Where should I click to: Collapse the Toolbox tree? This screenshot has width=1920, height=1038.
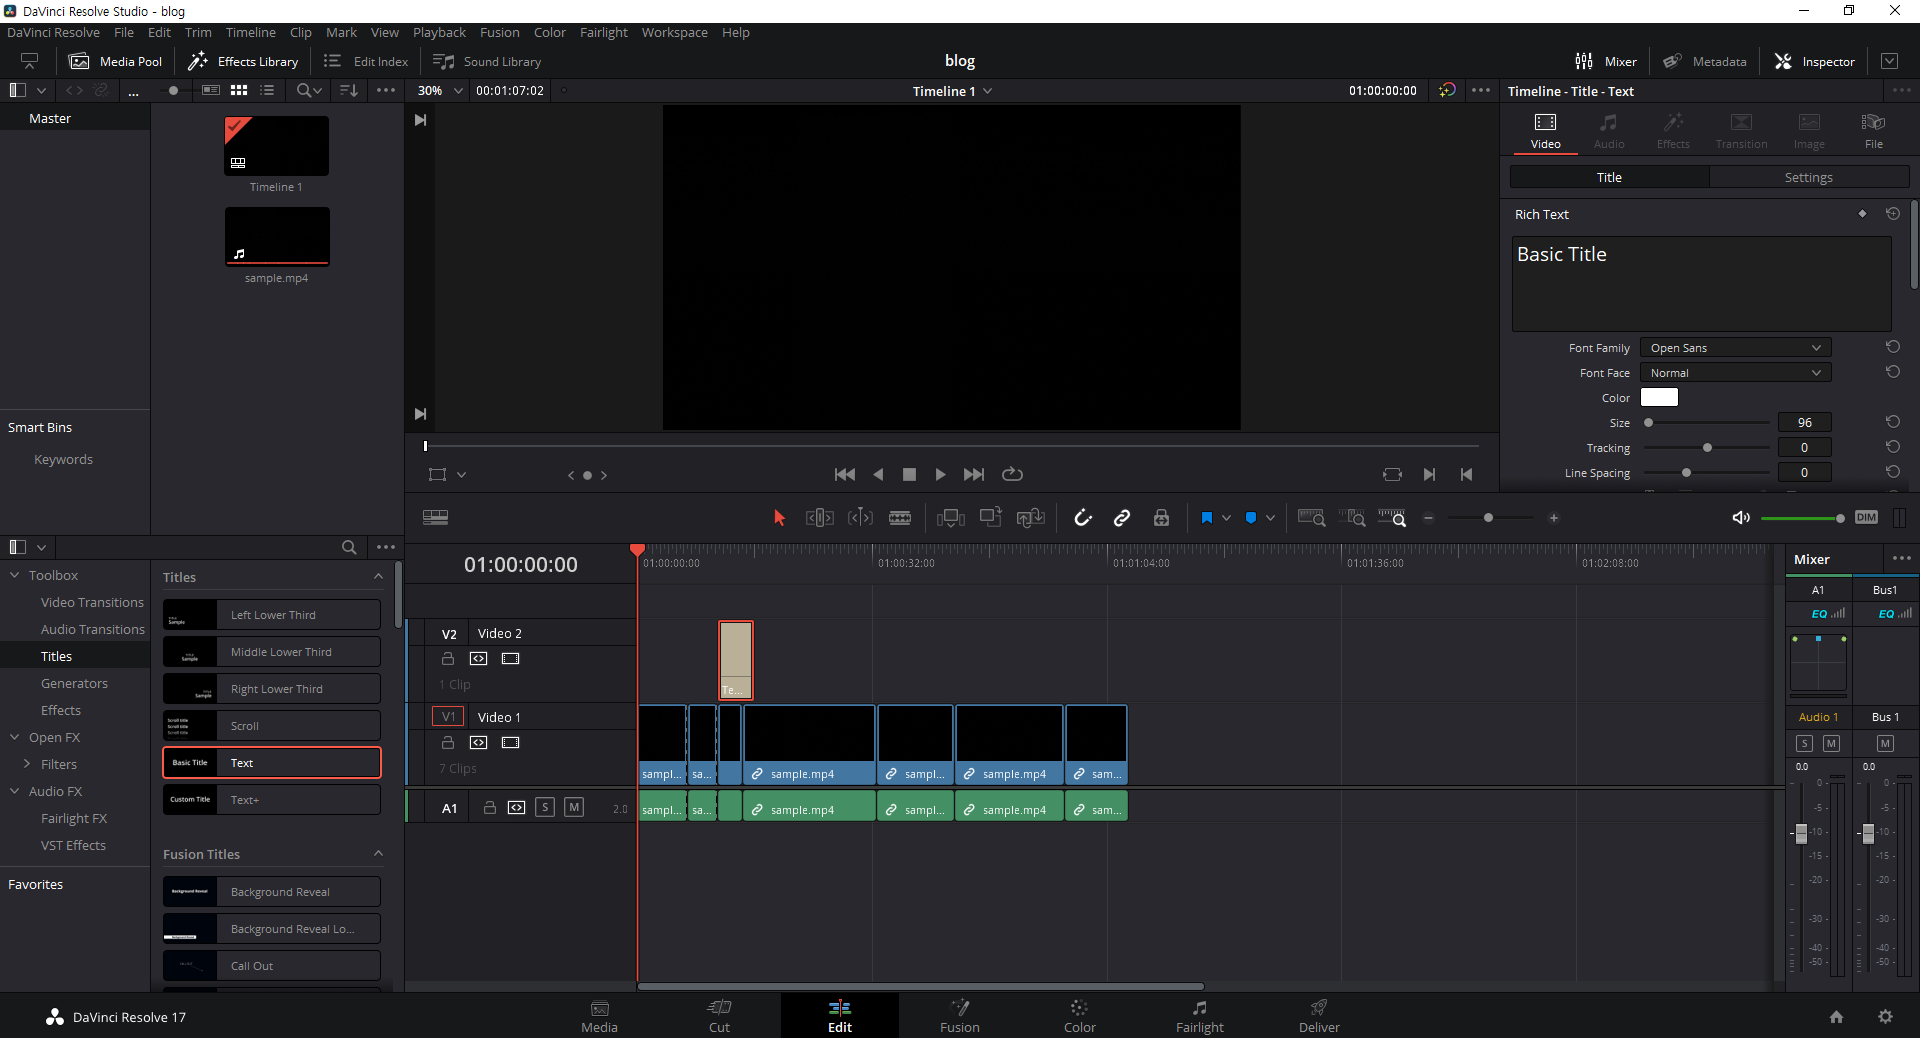click(x=15, y=575)
